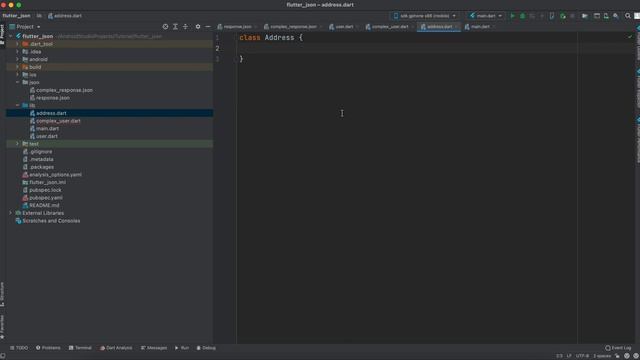Select pubspec.yaml in project tree
The height and width of the screenshot is (360, 640).
(x=46, y=198)
